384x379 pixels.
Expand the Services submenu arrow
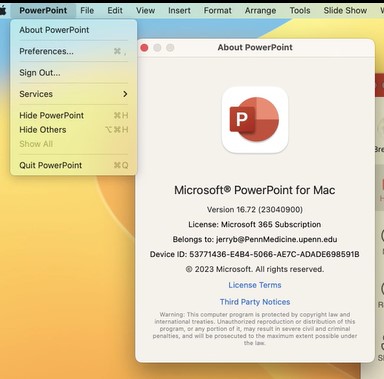click(x=125, y=94)
